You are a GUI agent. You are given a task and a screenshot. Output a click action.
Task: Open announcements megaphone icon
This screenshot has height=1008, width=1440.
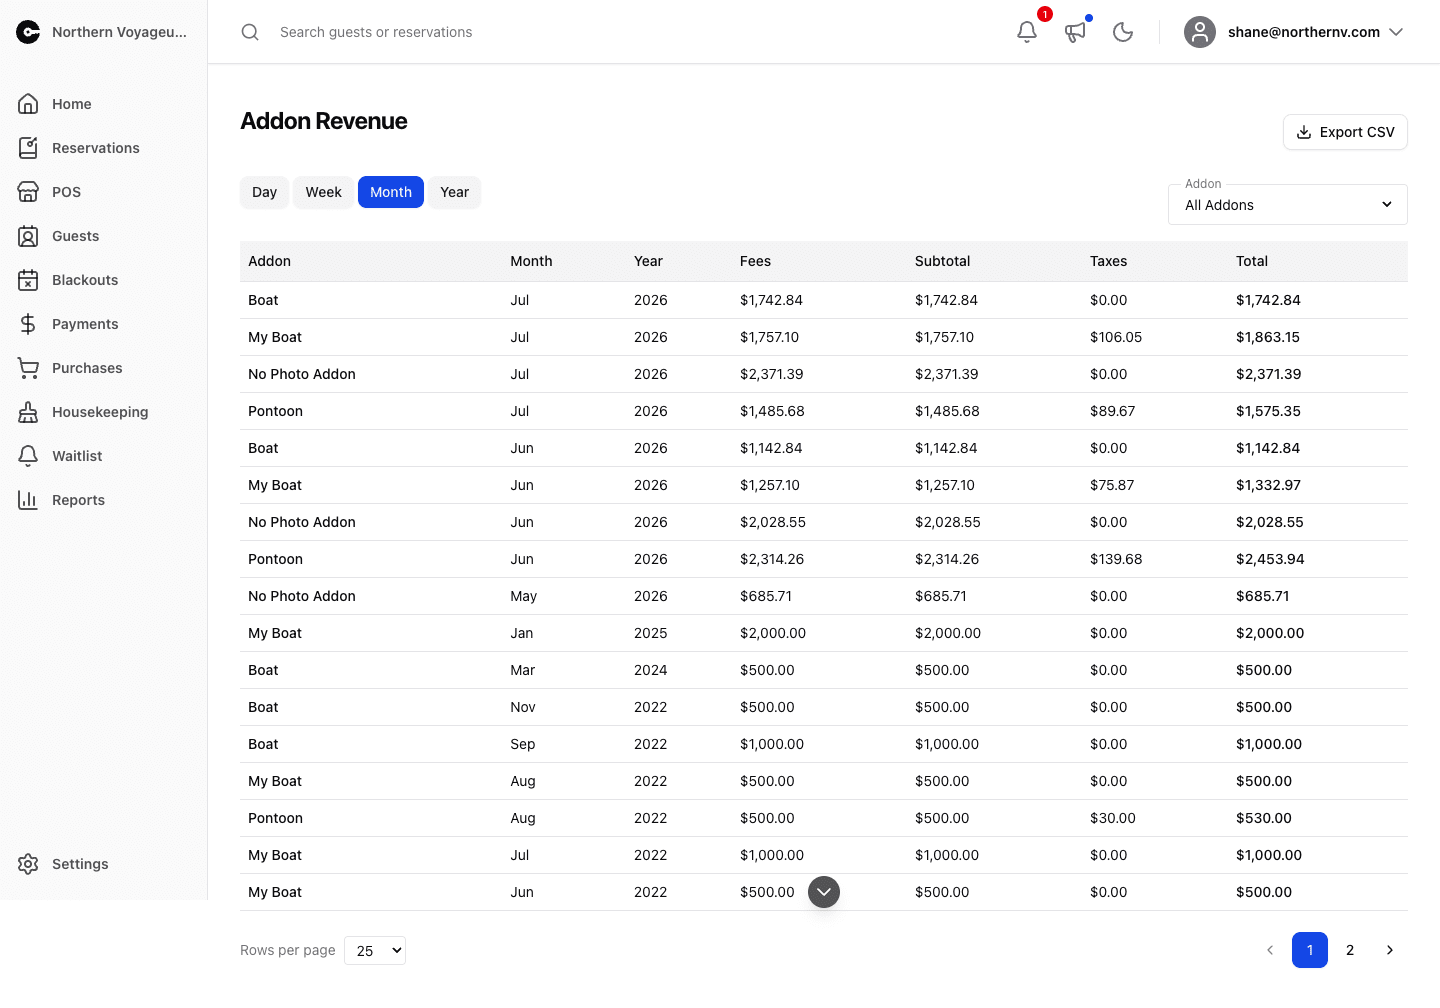(1075, 32)
